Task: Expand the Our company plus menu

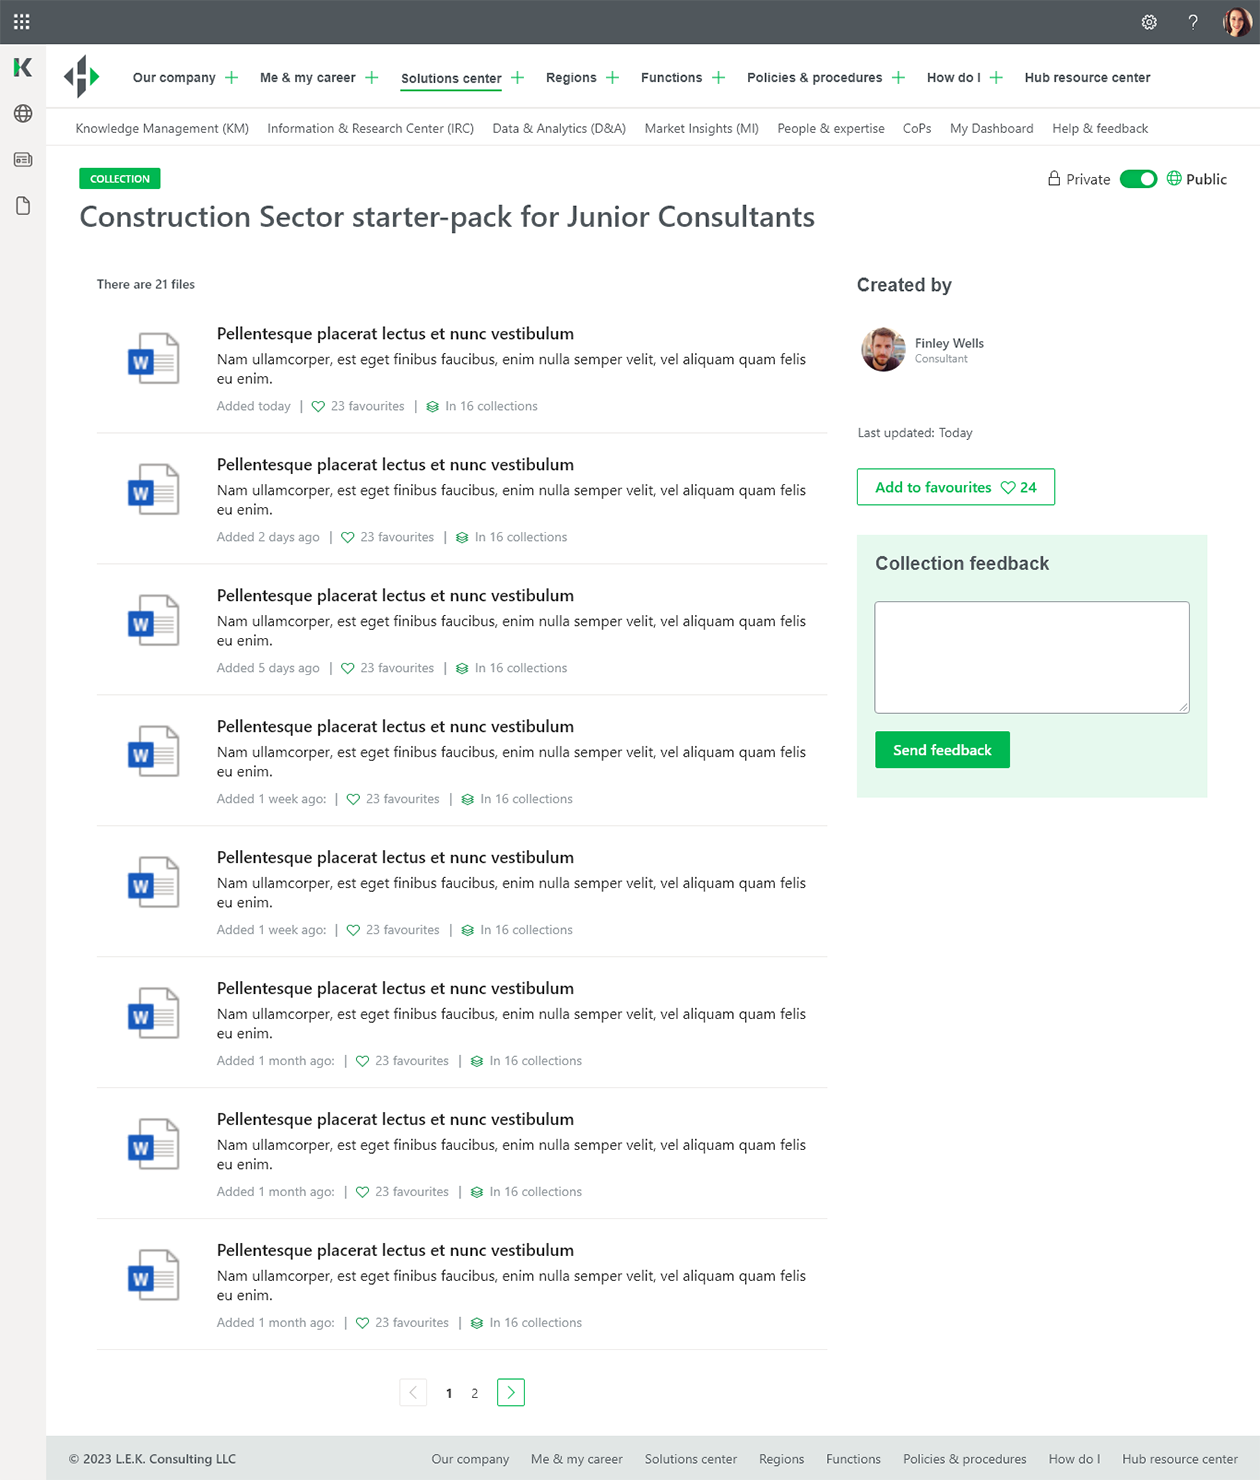Action: (x=232, y=78)
